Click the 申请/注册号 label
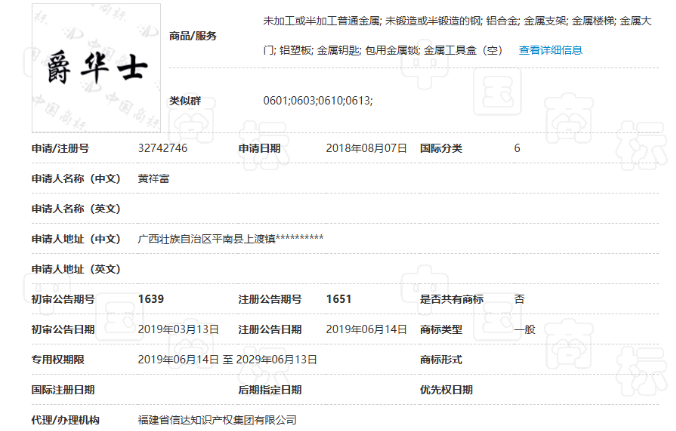 click(60, 148)
